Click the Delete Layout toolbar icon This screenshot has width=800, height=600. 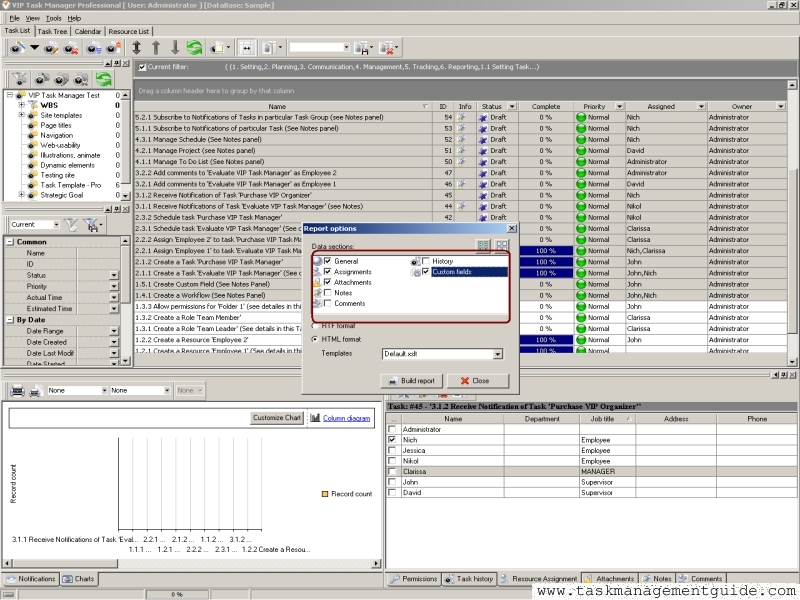tap(387, 48)
